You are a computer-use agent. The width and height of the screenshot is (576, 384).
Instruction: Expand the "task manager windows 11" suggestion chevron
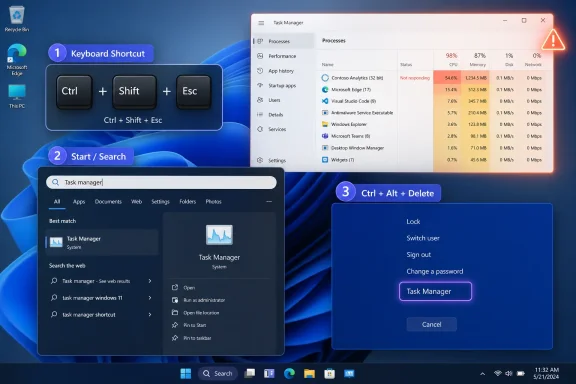tap(150, 298)
